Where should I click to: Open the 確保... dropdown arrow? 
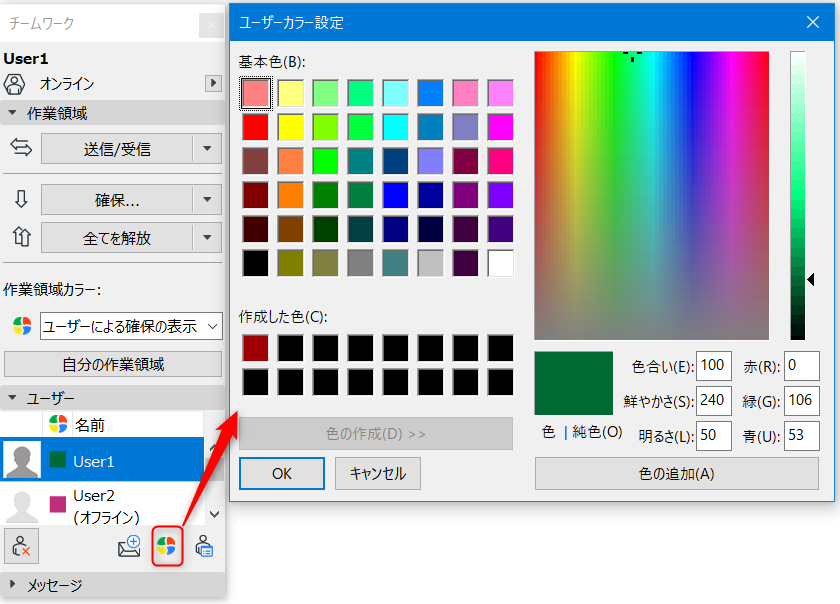pos(207,199)
